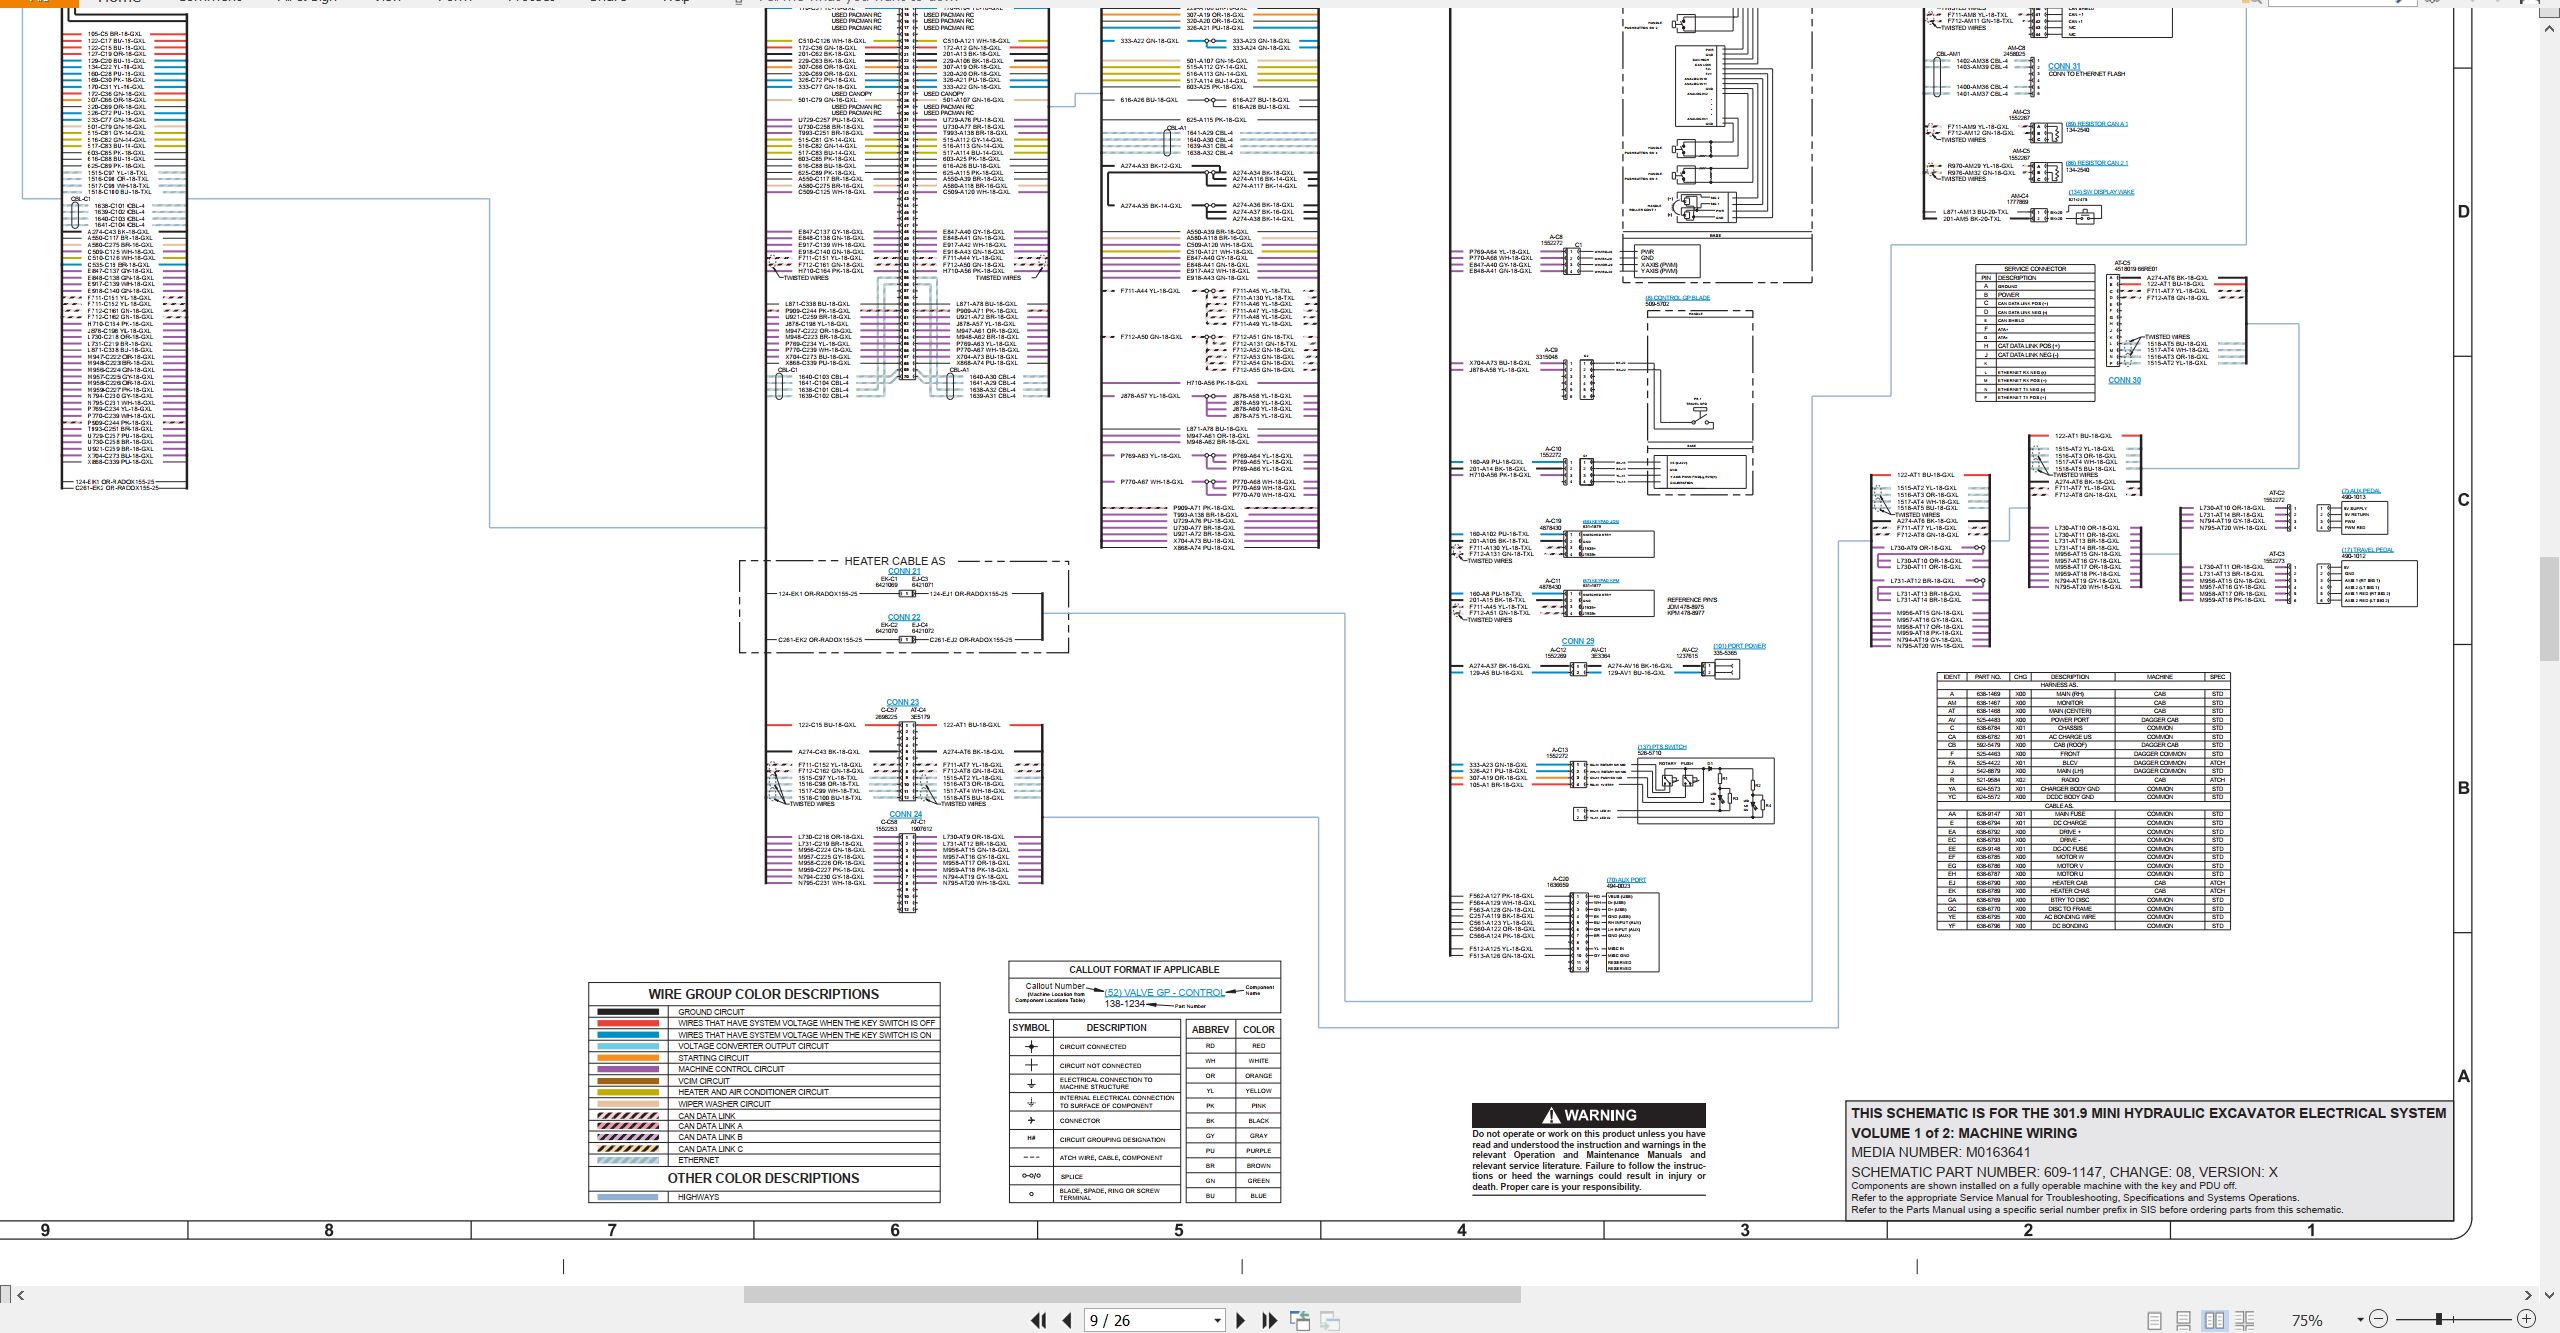Image resolution: width=2560 pixels, height=1333 pixels.
Task: Open the page number dropdown arrow
Action: (1217, 1321)
